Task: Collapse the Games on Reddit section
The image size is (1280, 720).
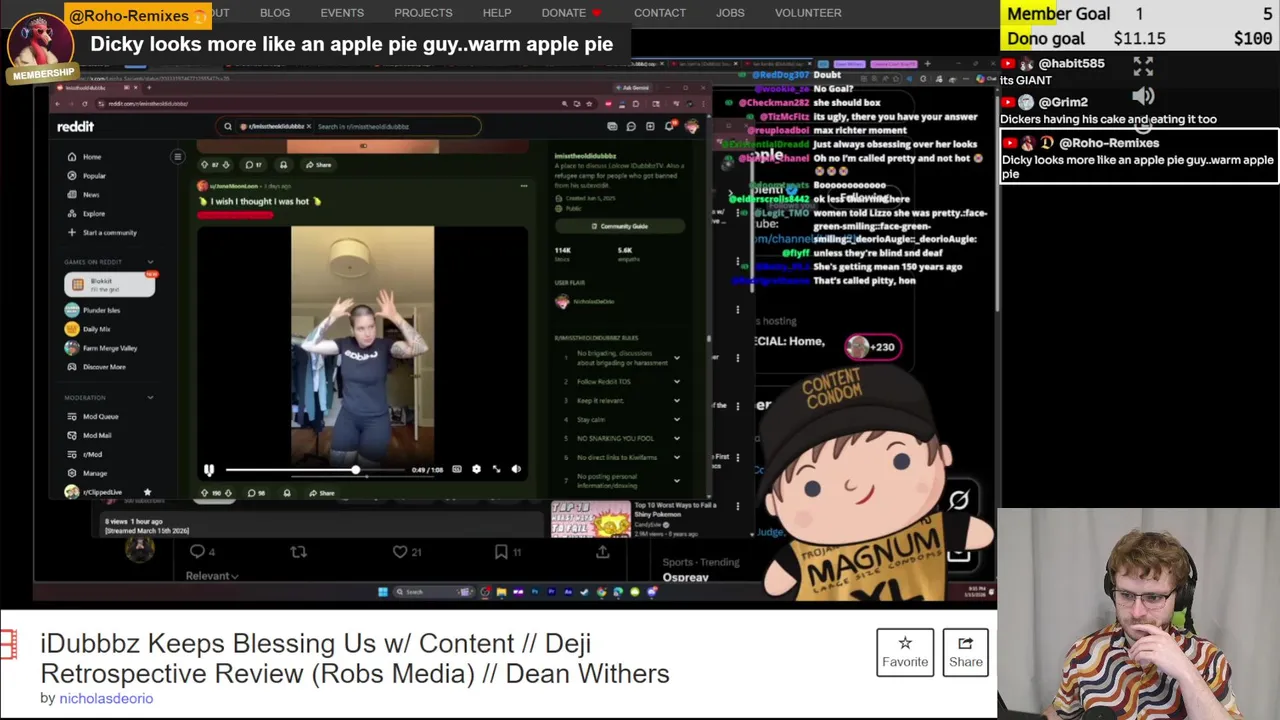Action: pos(150,262)
